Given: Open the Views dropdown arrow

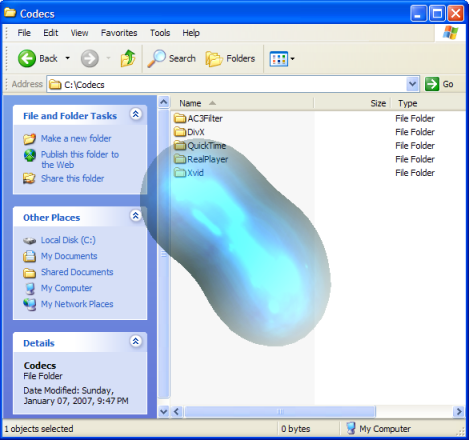Looking at the screenshot, I should [x=292, y=59].
